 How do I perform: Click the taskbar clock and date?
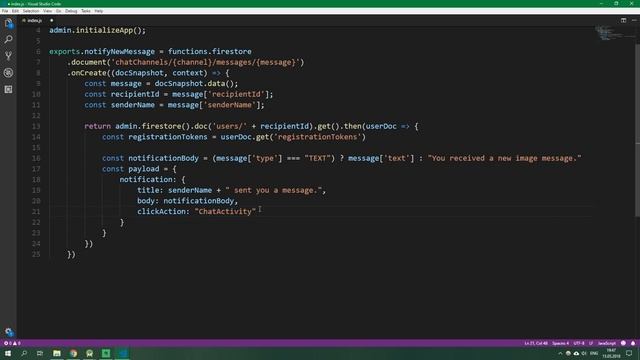tap(611, 353)
